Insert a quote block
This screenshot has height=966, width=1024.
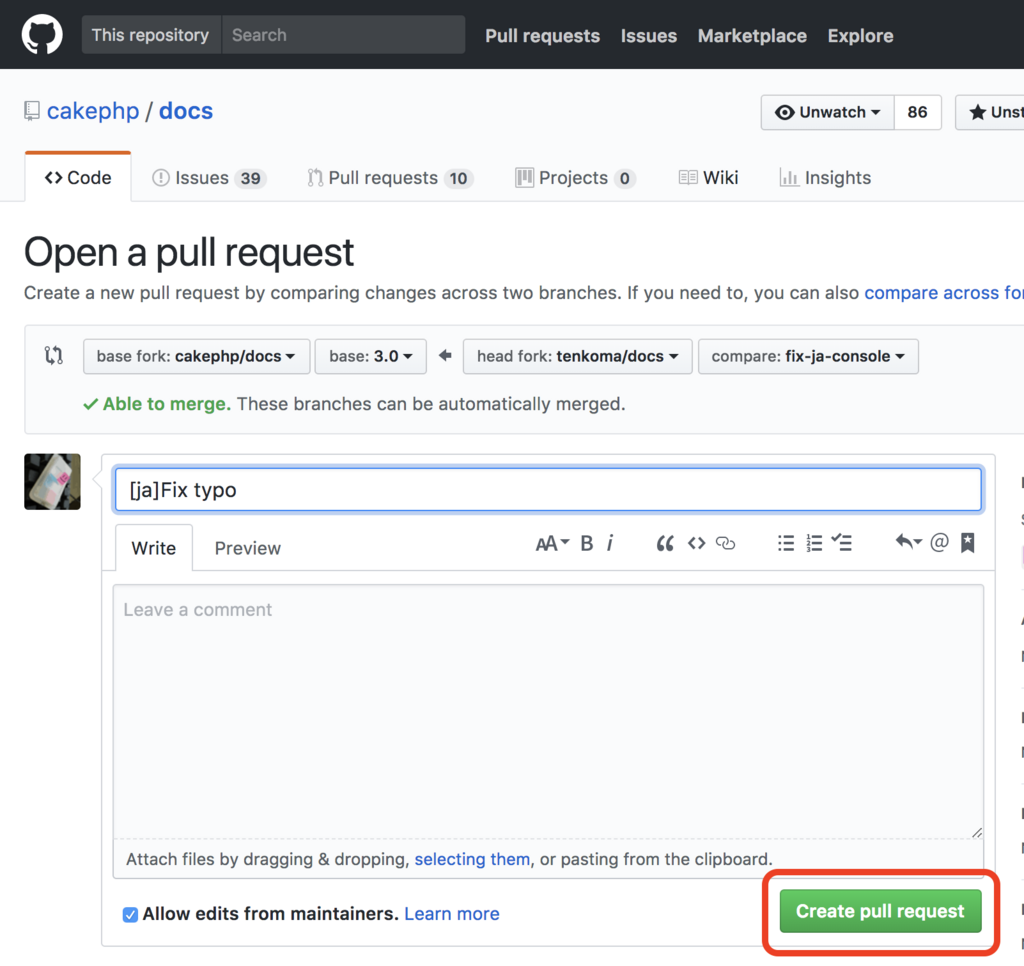(665, 543)
